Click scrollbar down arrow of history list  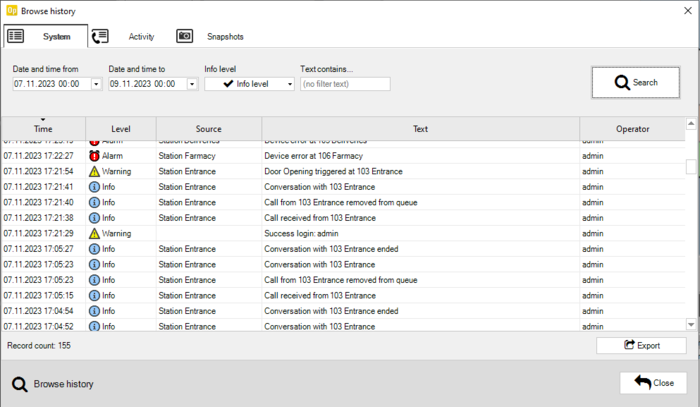click(691, 324)
